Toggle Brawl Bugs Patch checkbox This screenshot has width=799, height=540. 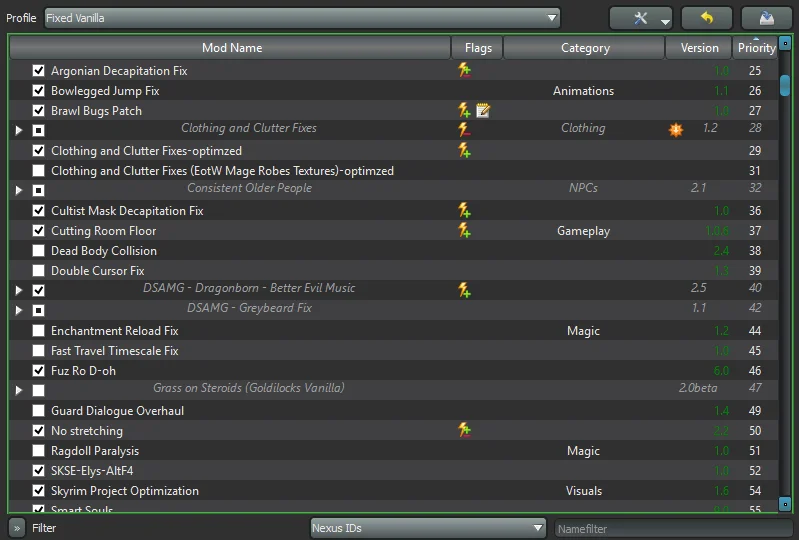coord(38,110)
